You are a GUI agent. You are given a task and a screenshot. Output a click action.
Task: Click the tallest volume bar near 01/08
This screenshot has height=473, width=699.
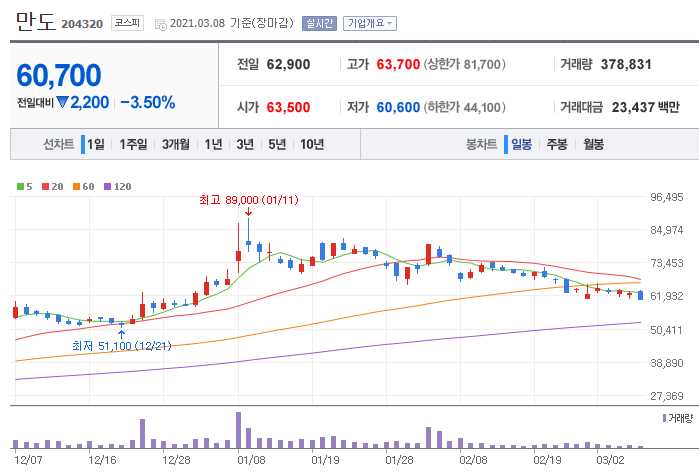click(238, 430)
